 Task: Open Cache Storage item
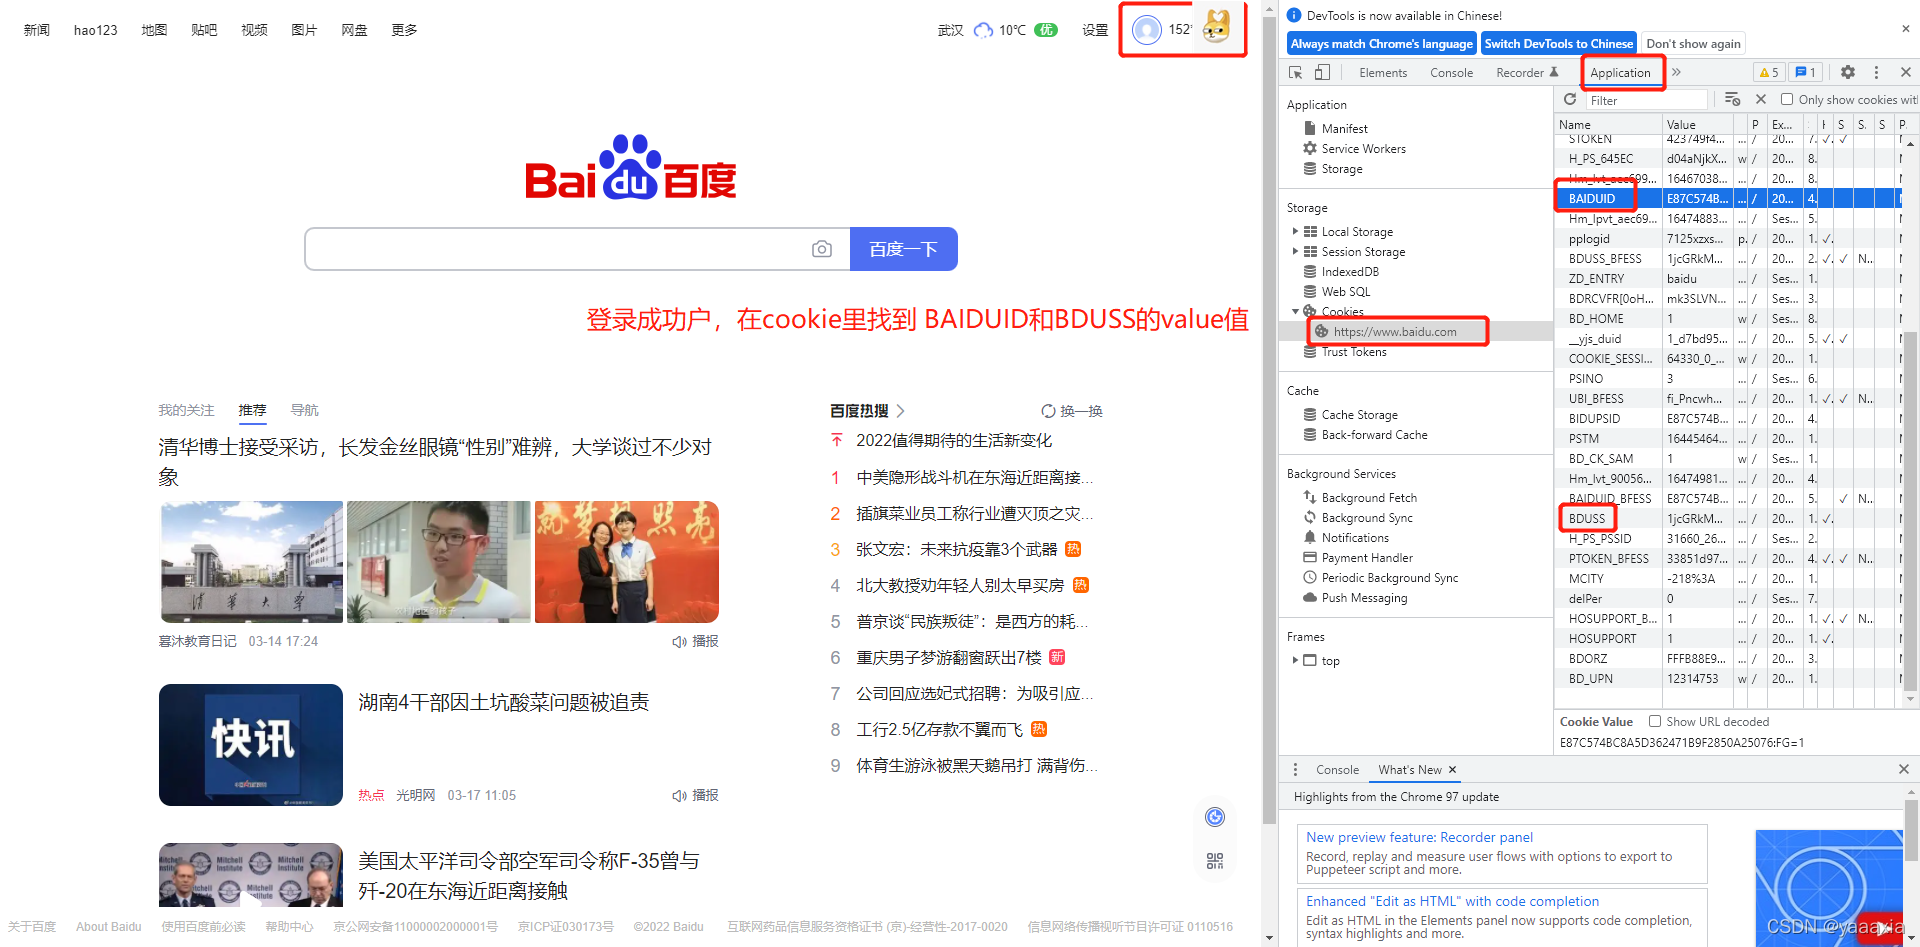pyautogui.click(x=1359, y=414)
